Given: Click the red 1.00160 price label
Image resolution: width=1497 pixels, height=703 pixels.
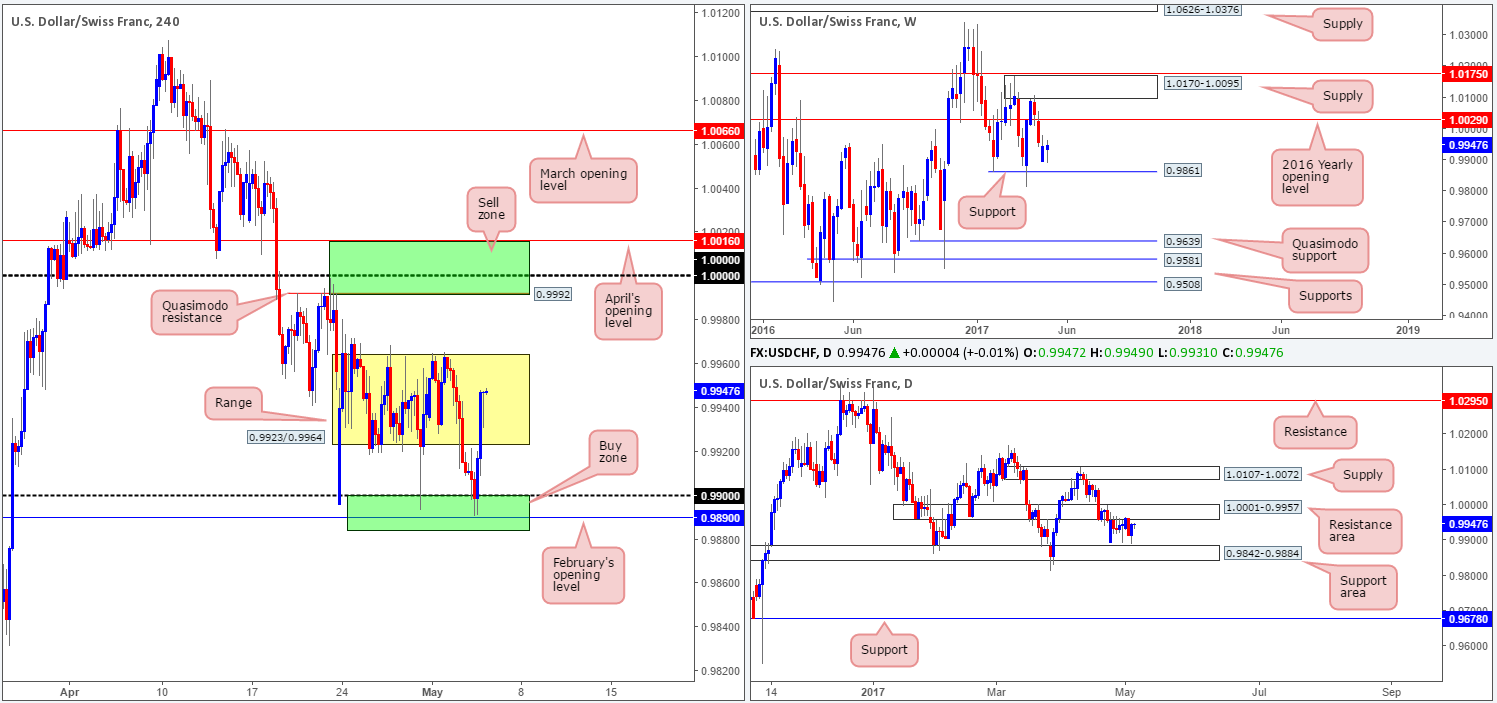Looking at the screenshot, I should [721, 241].
